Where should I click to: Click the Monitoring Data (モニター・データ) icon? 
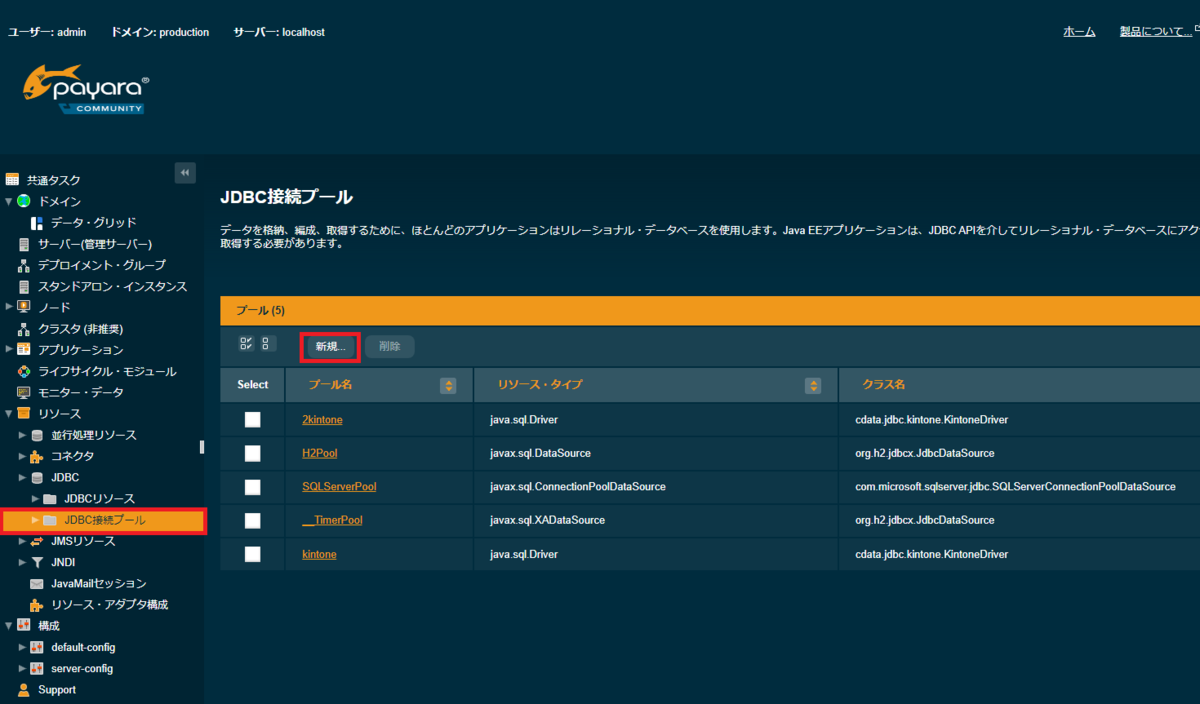24,392
